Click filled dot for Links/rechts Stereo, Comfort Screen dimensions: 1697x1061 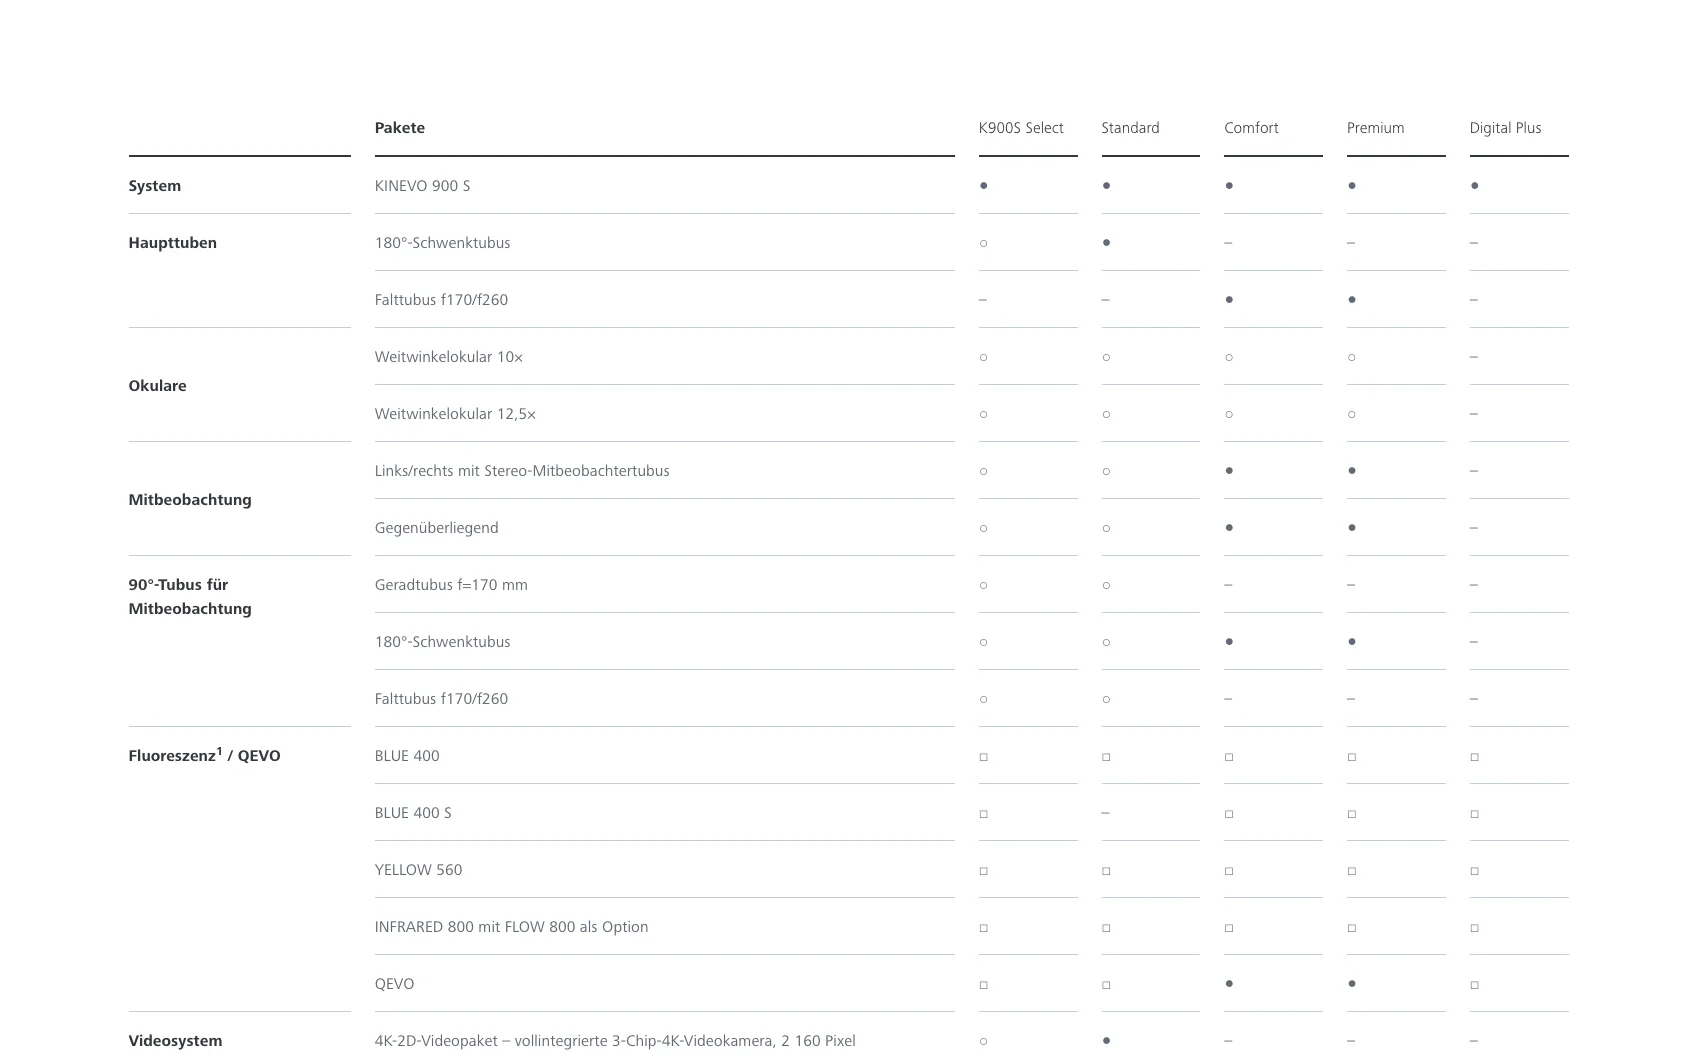1229,470
